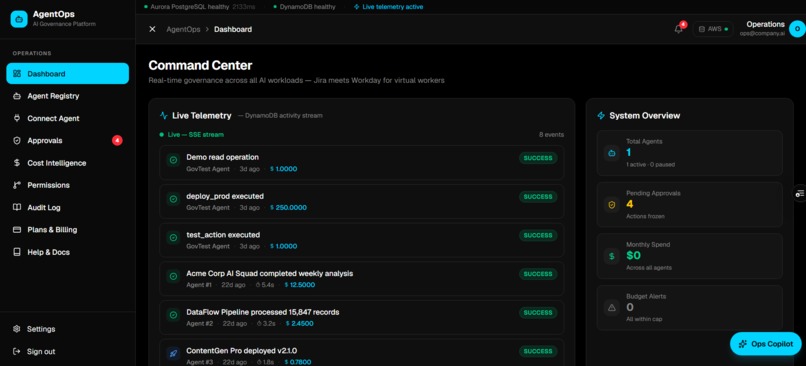Open Plans & Billing
The image size is (806, 366).
67,230
